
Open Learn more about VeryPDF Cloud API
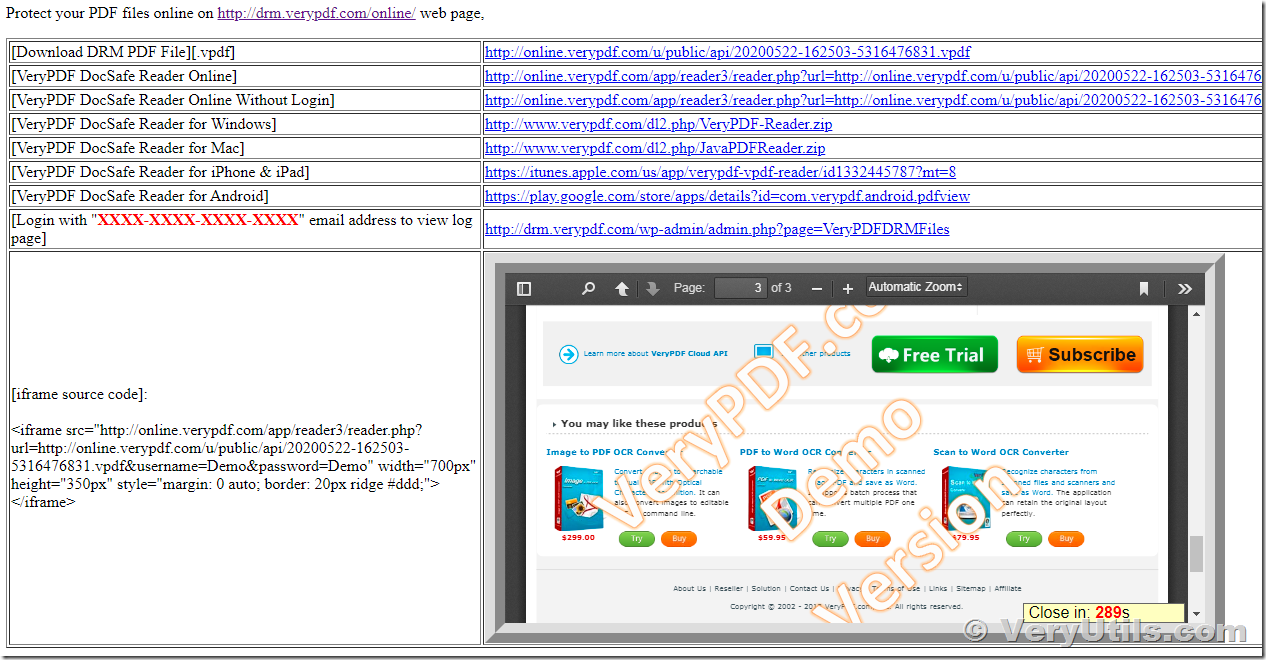click(x=655, y=353)
